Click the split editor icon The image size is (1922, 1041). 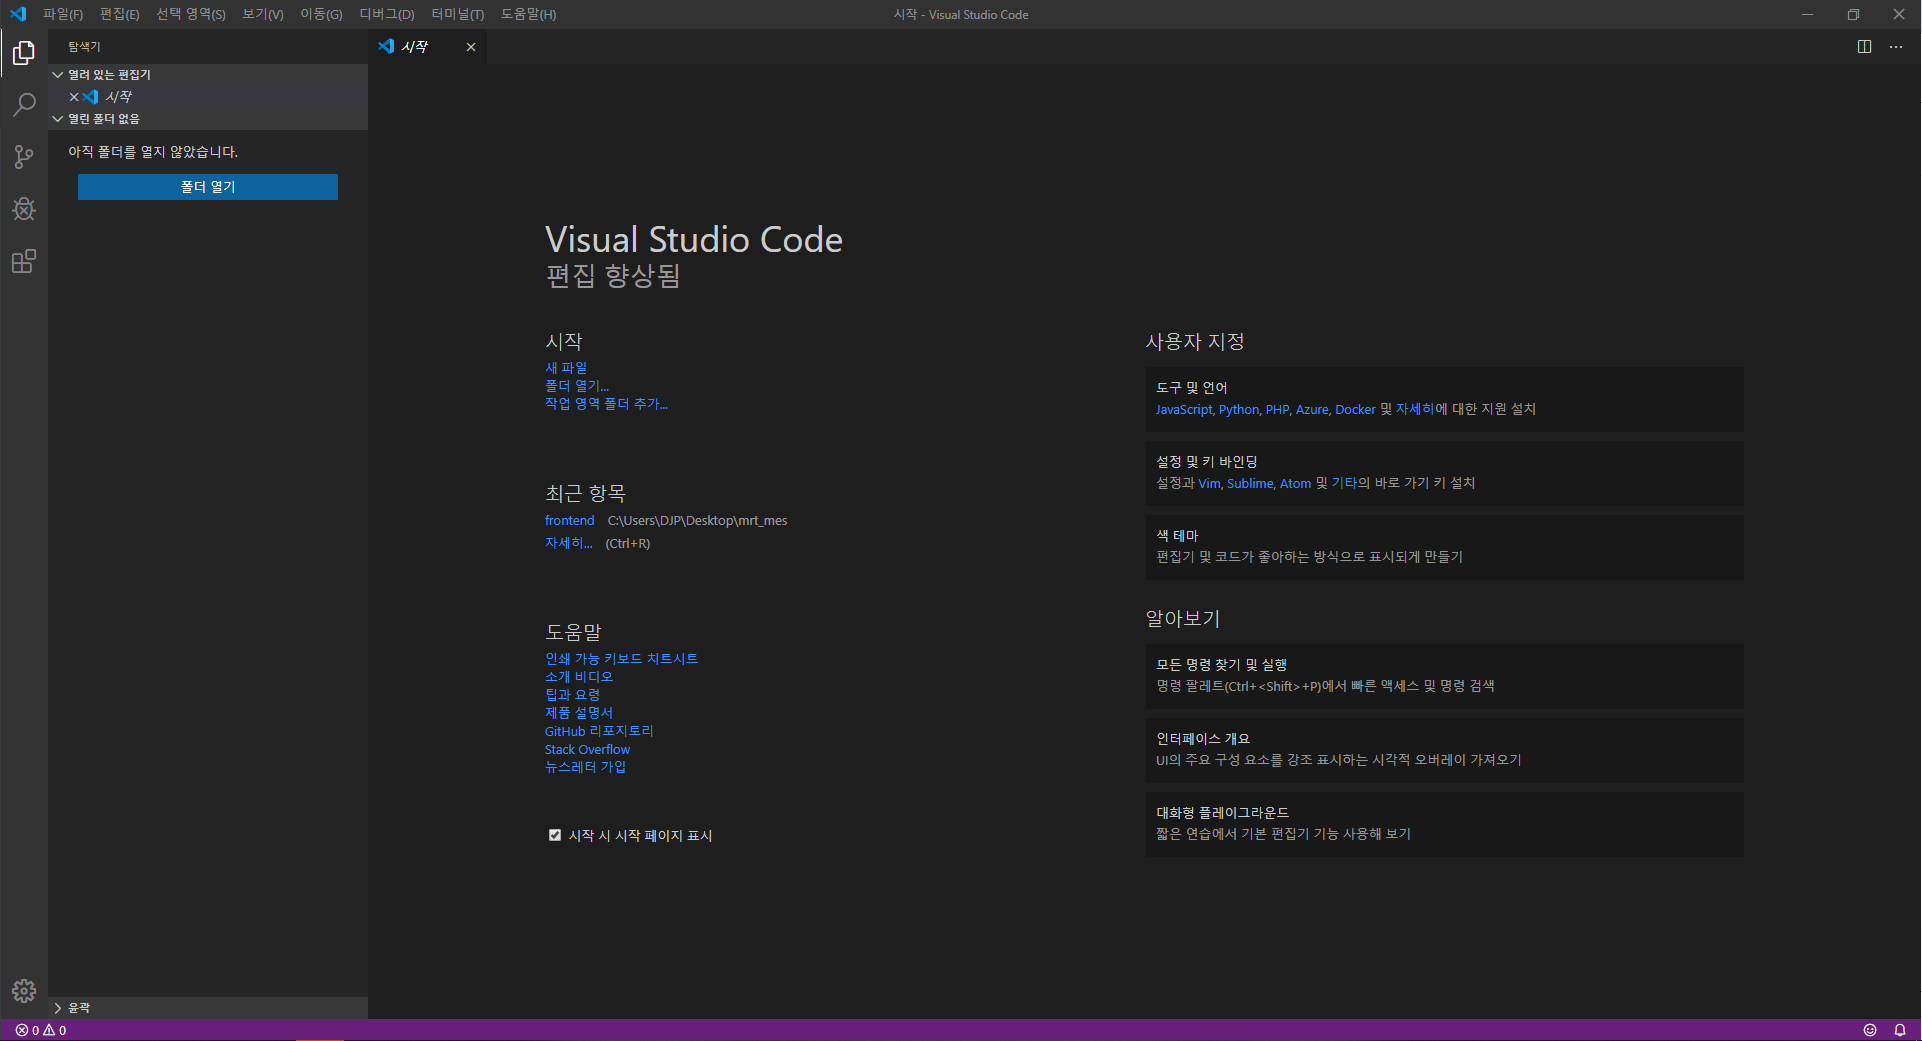[1864, 47]
